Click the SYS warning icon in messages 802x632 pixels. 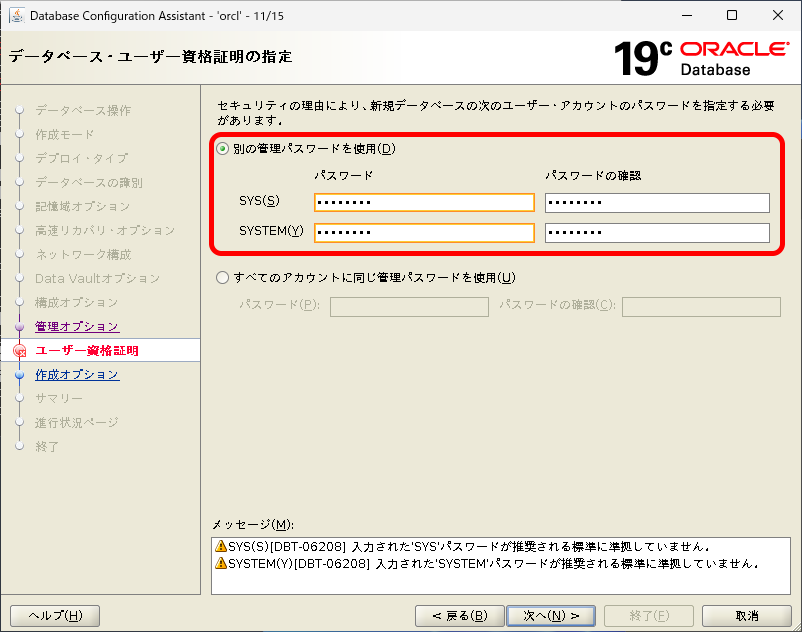point(221,546)
